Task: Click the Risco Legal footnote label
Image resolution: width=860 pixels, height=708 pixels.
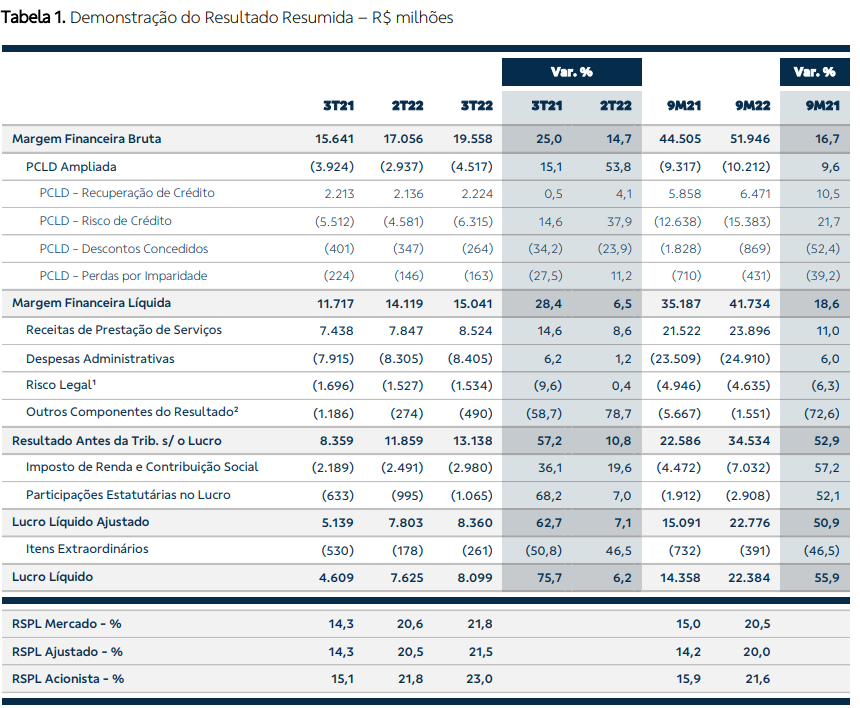Action: click(x=61, y=385)
